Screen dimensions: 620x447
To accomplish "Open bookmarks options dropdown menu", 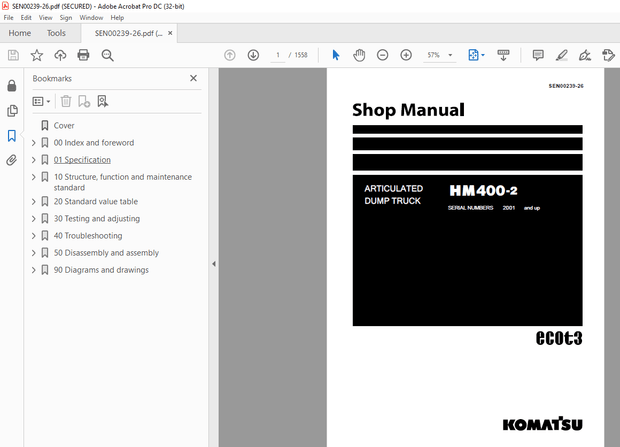I will point(41,102).
